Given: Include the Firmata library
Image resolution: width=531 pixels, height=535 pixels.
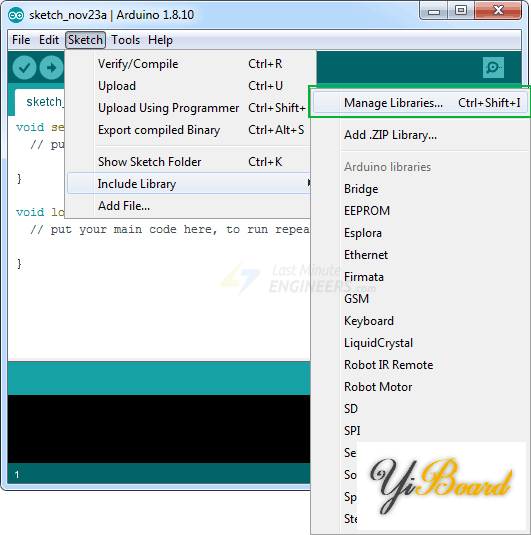Looking at the screenshot, I should pyautogui.click(x=420, y=277).
